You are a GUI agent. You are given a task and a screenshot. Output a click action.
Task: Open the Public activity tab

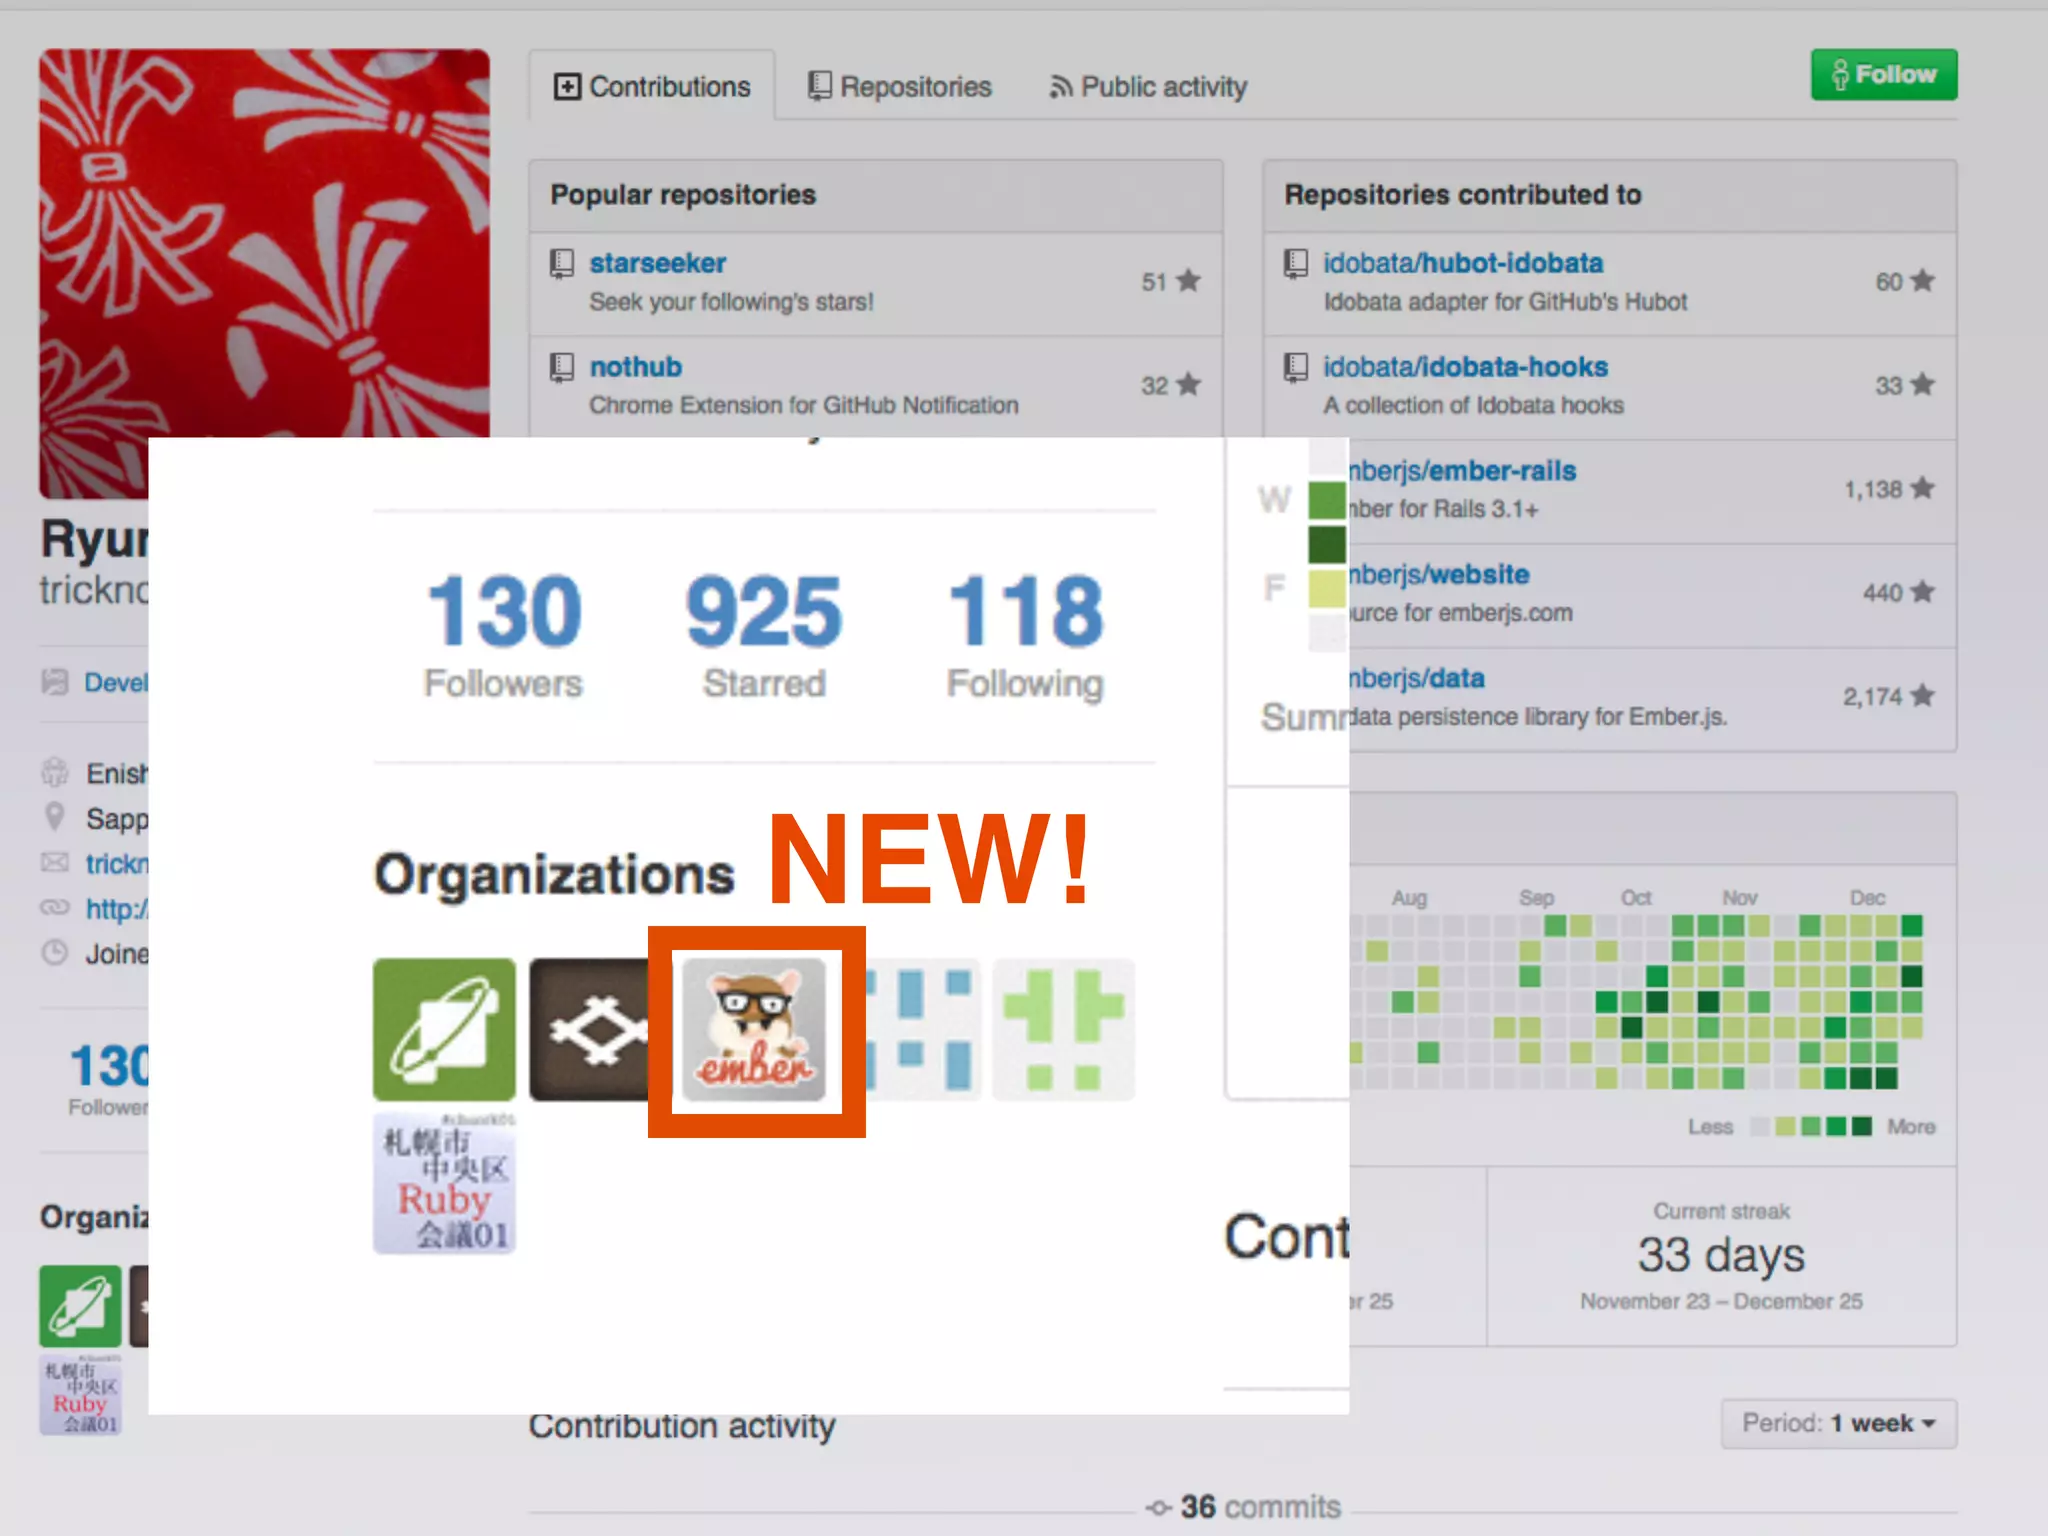[x=1148, y=87]
